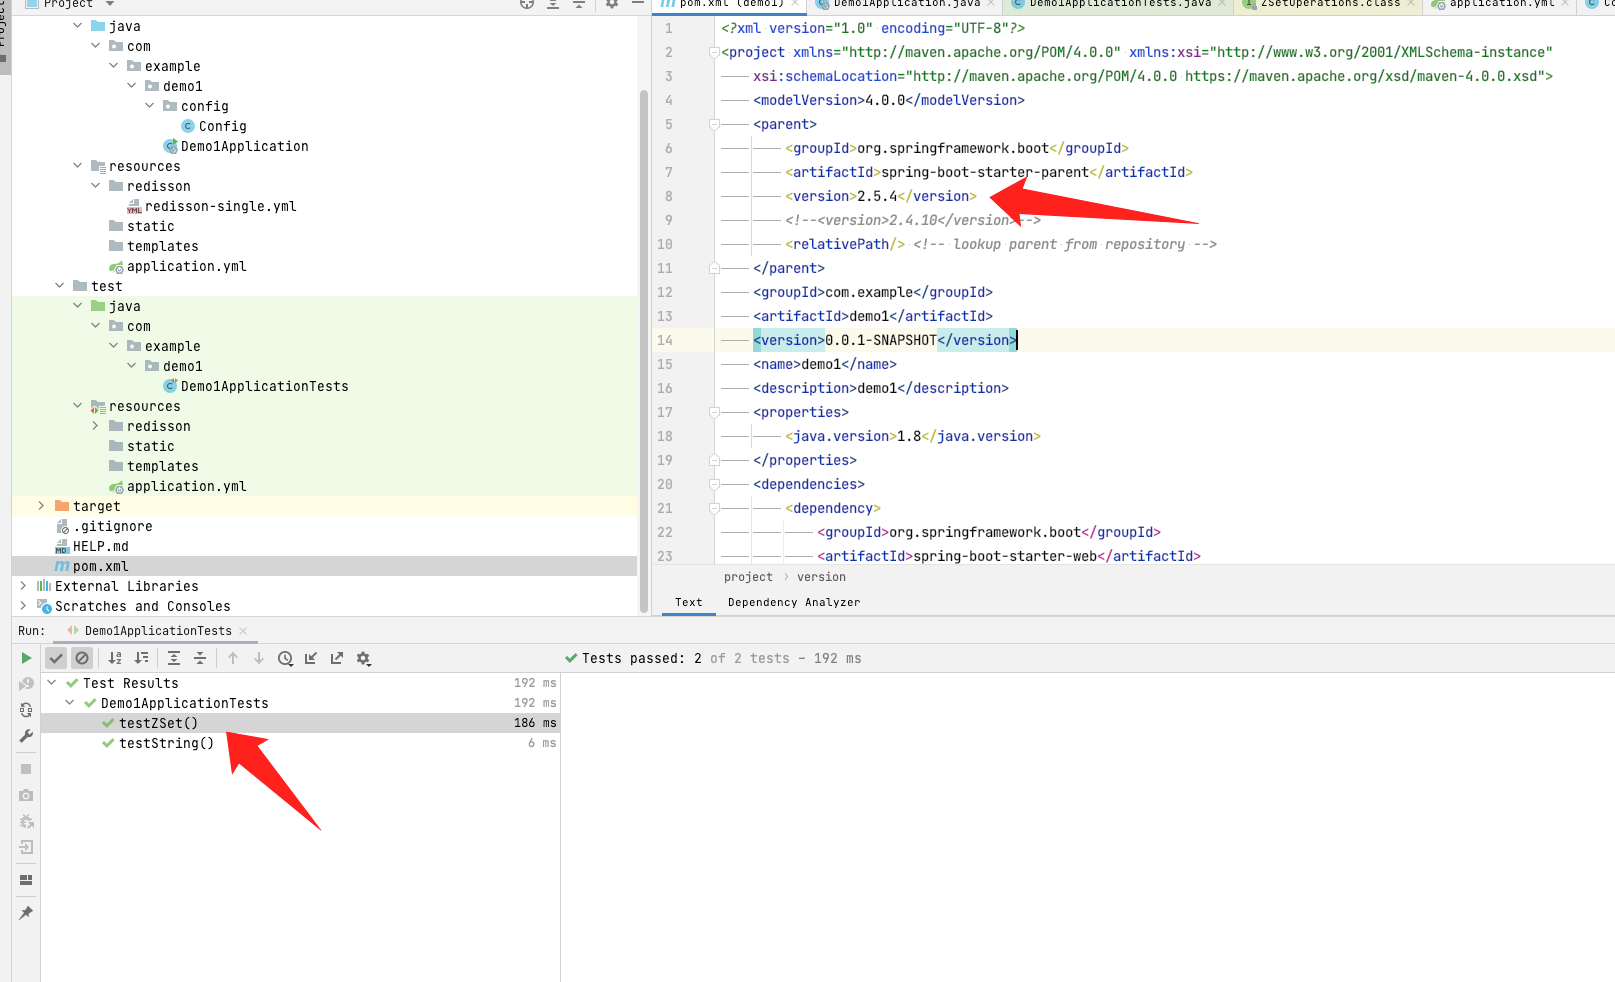
Task: Toggle the Show Ignored tests filter
Action: coord(82,658)
